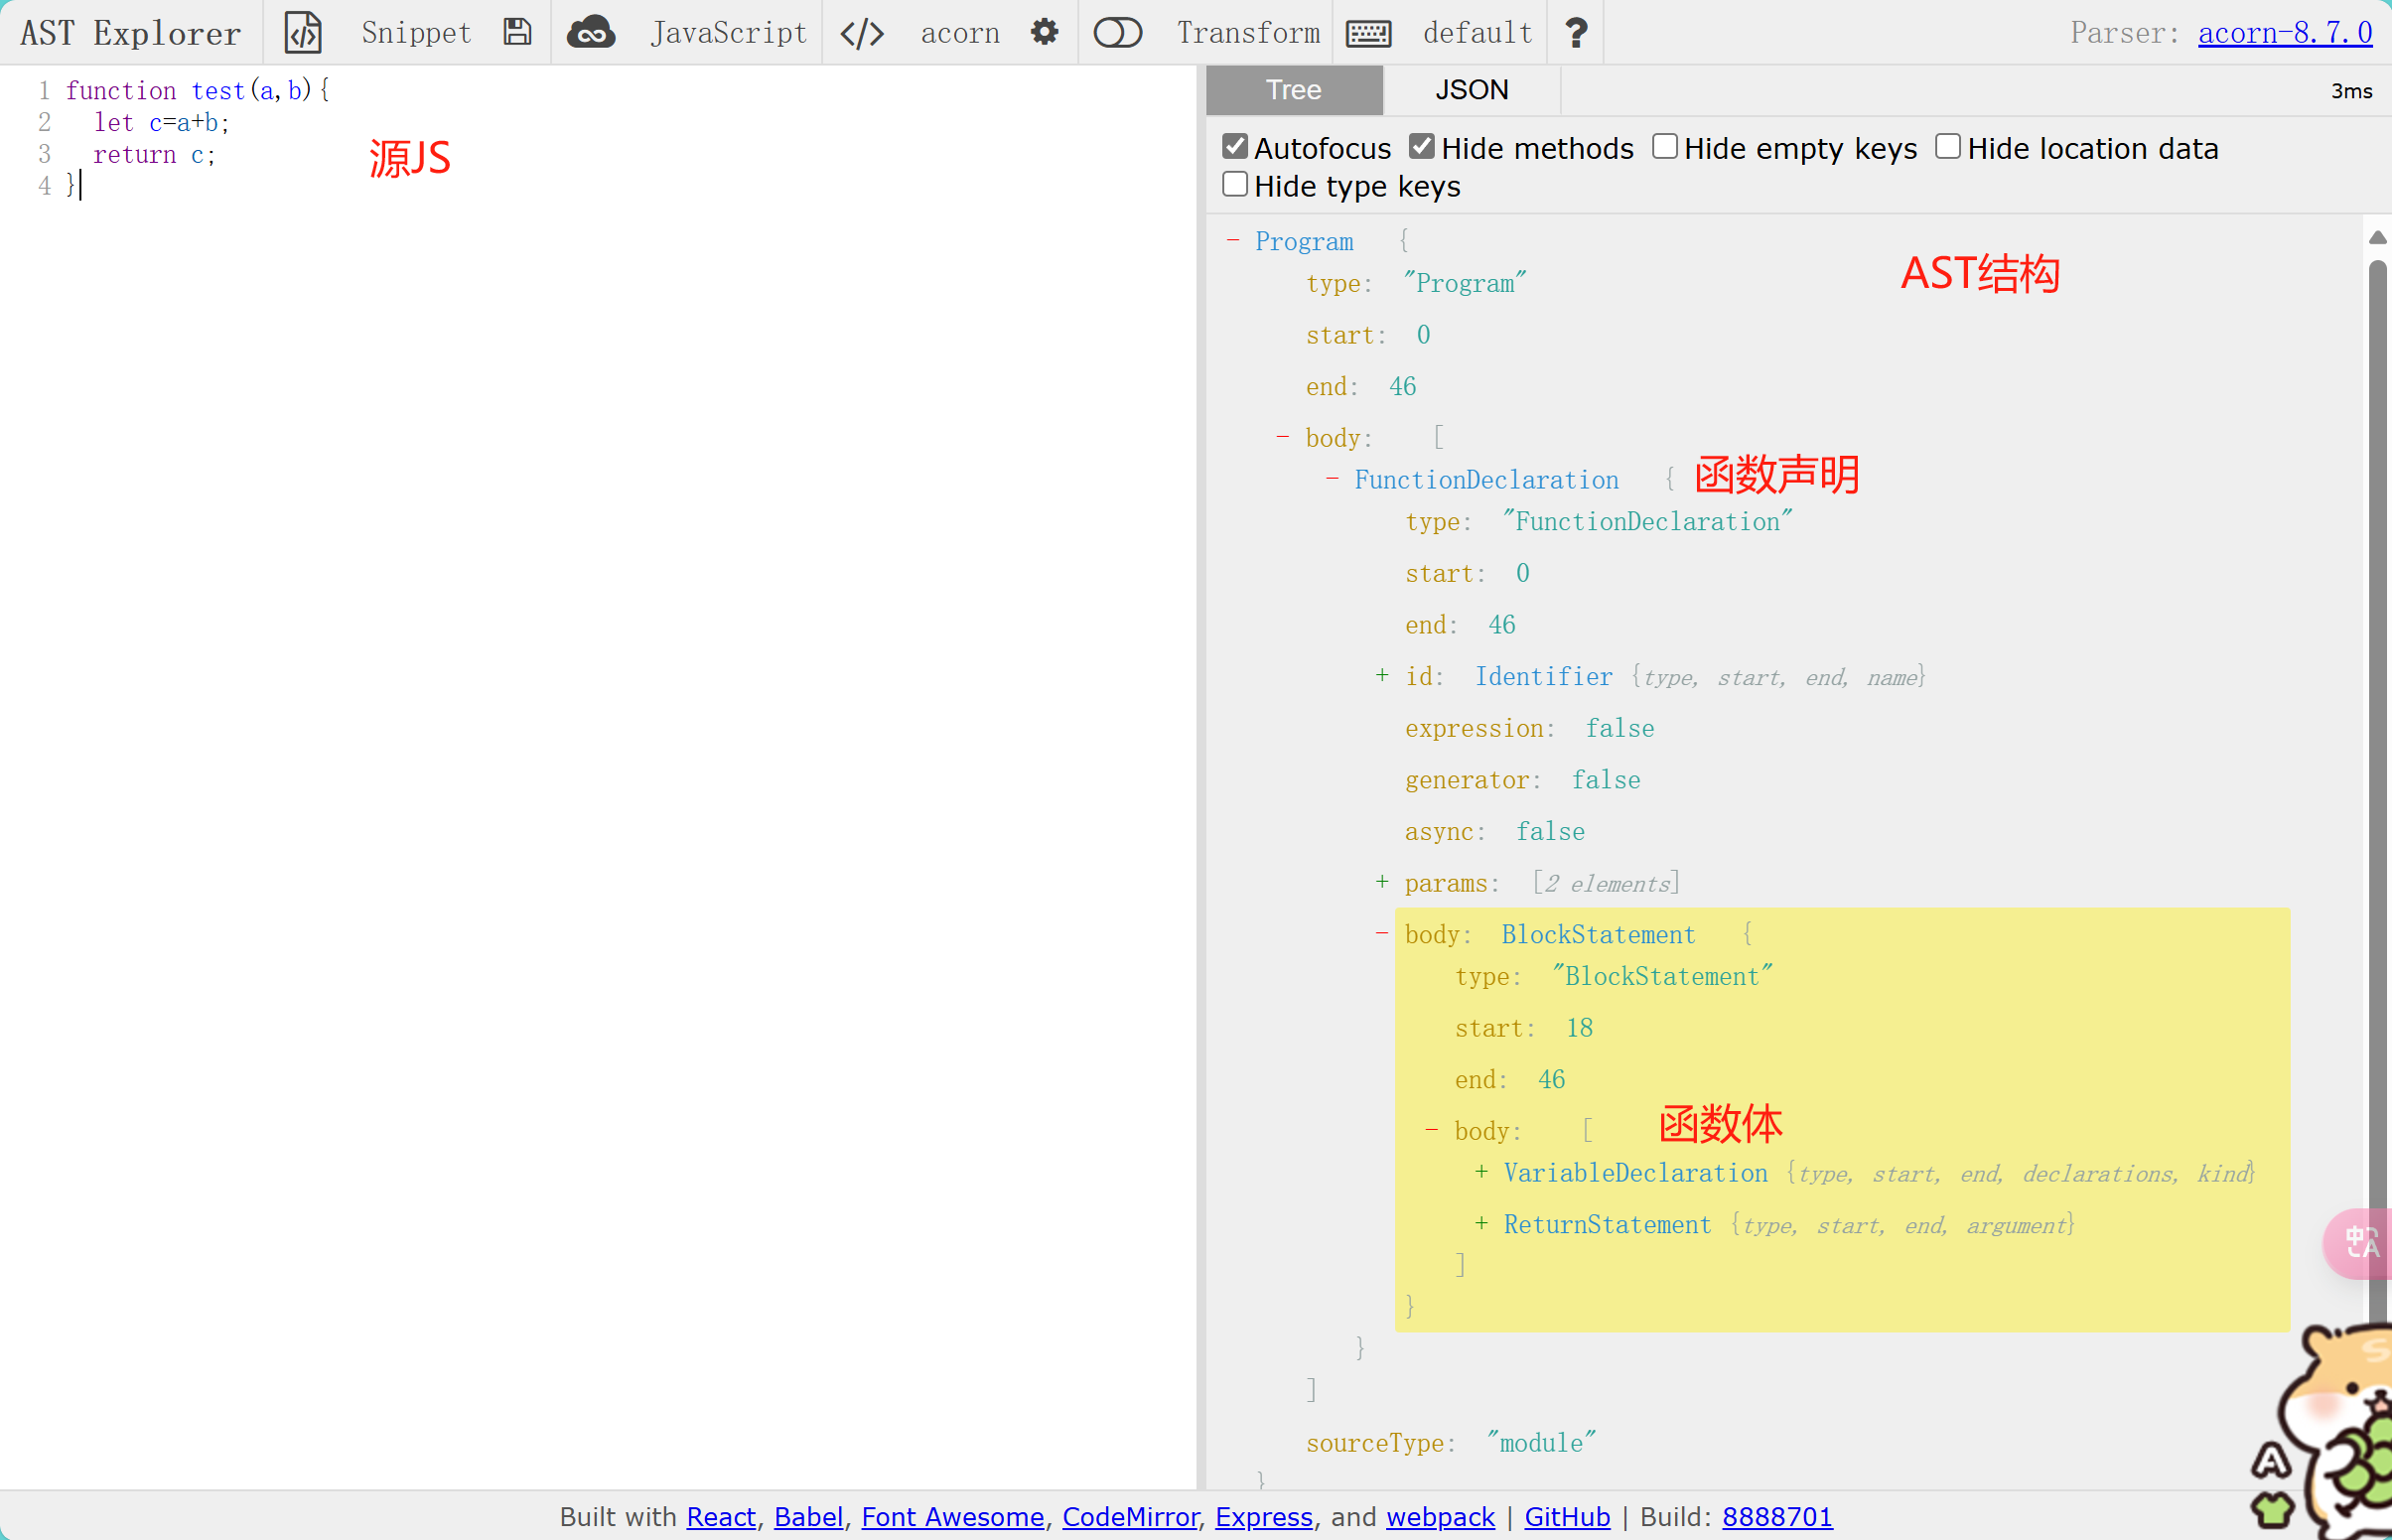Expand the ReturnStatement node
This screenshot has width=2392, height=1540.
pos(1483,1224)
